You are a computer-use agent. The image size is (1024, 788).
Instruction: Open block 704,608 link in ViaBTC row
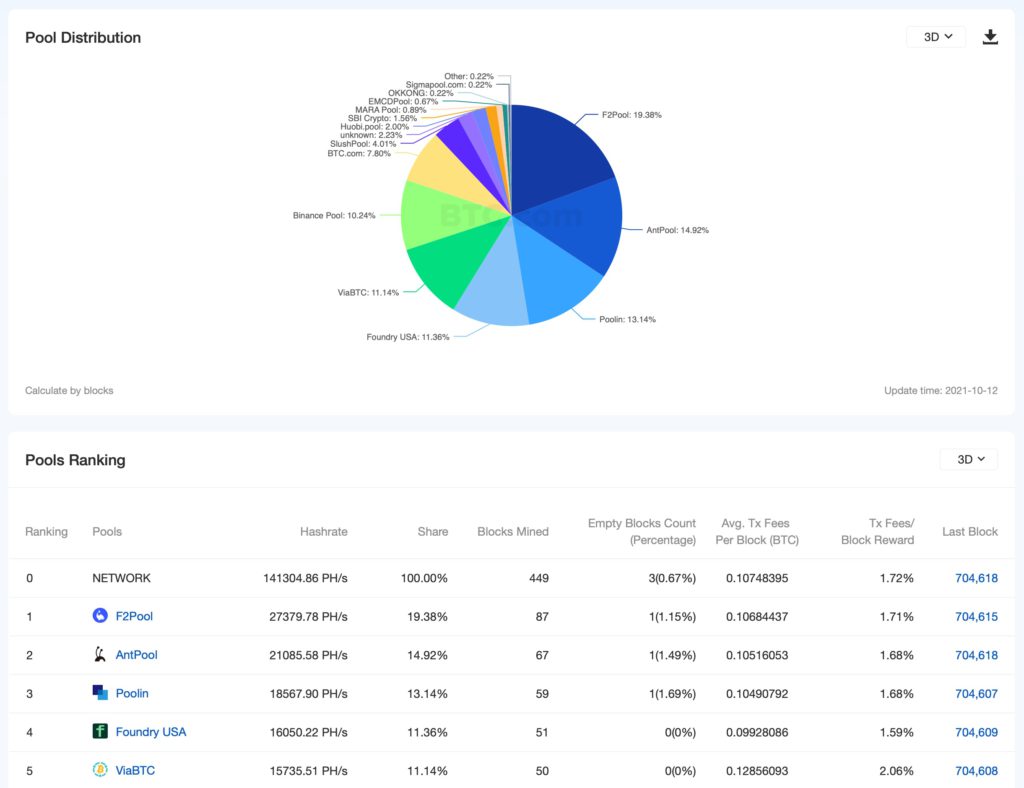(x=976, y=771)
